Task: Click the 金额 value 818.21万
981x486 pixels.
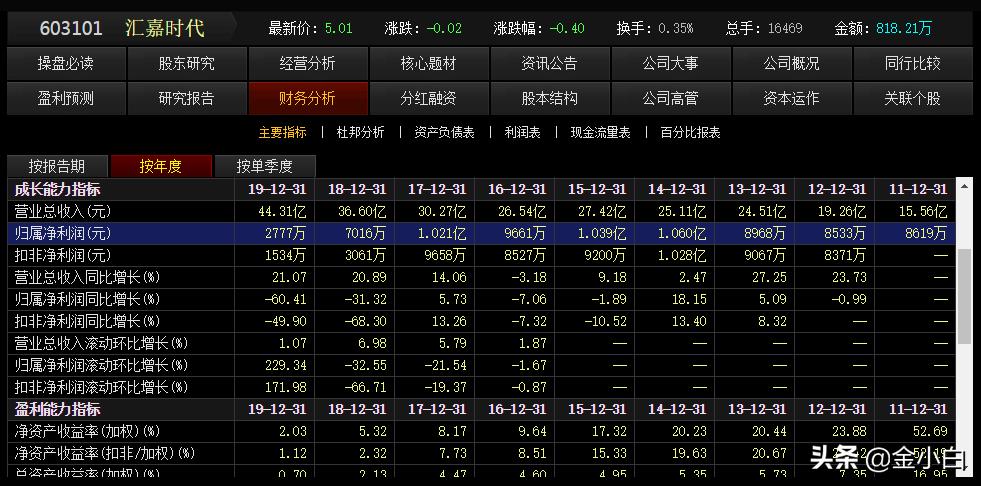Action: [903, 28]
